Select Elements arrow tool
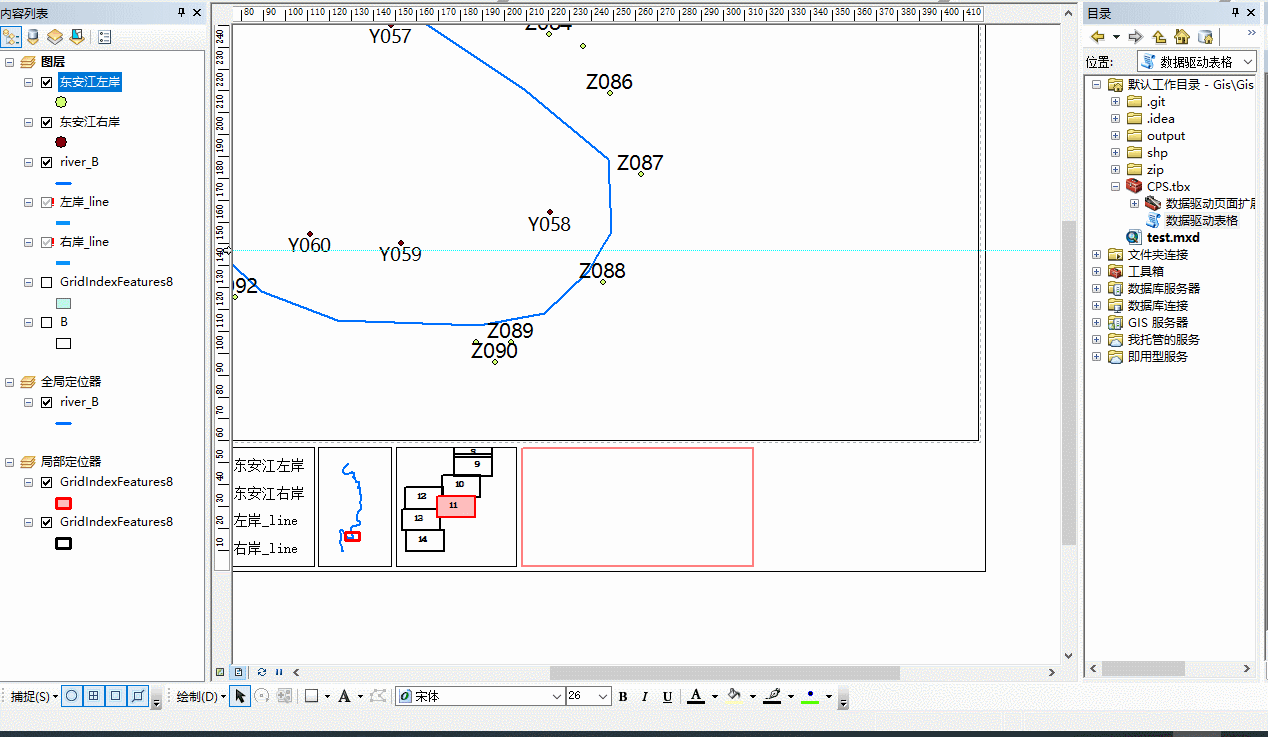Viewport: 1268px width, 737px height. pos(239,696)
